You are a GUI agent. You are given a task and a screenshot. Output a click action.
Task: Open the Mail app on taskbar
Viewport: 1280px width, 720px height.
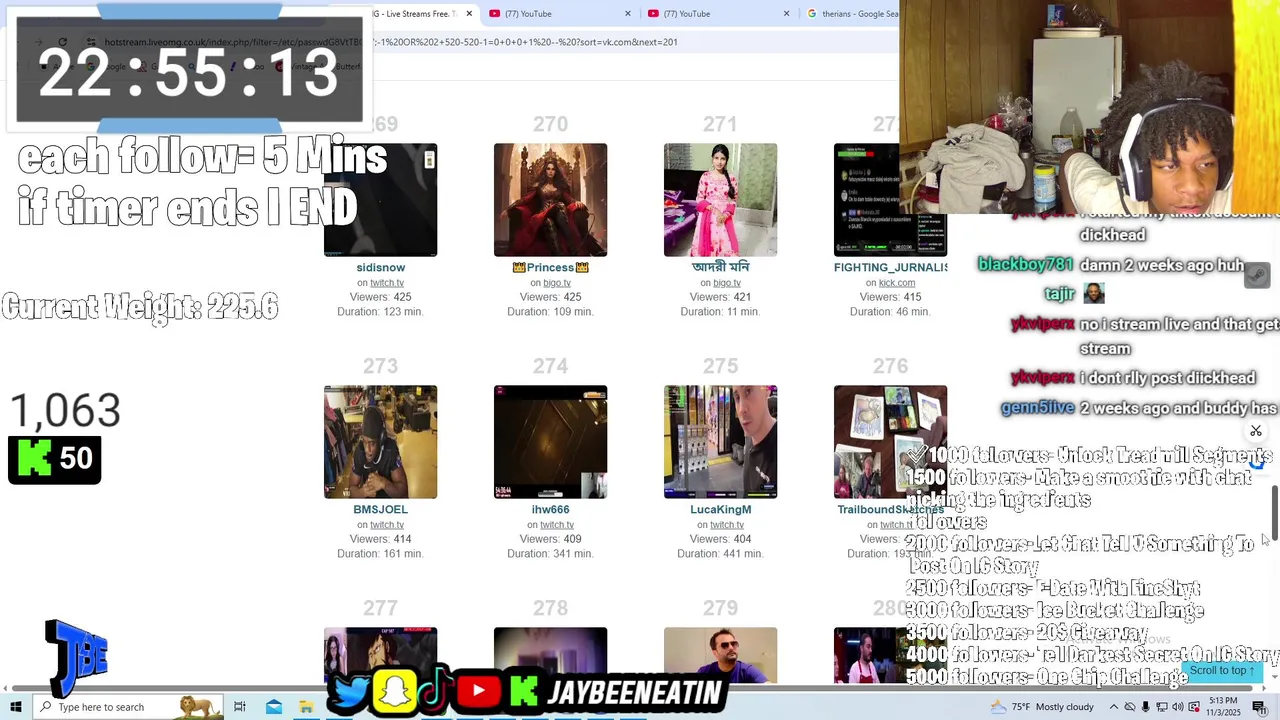274,707
